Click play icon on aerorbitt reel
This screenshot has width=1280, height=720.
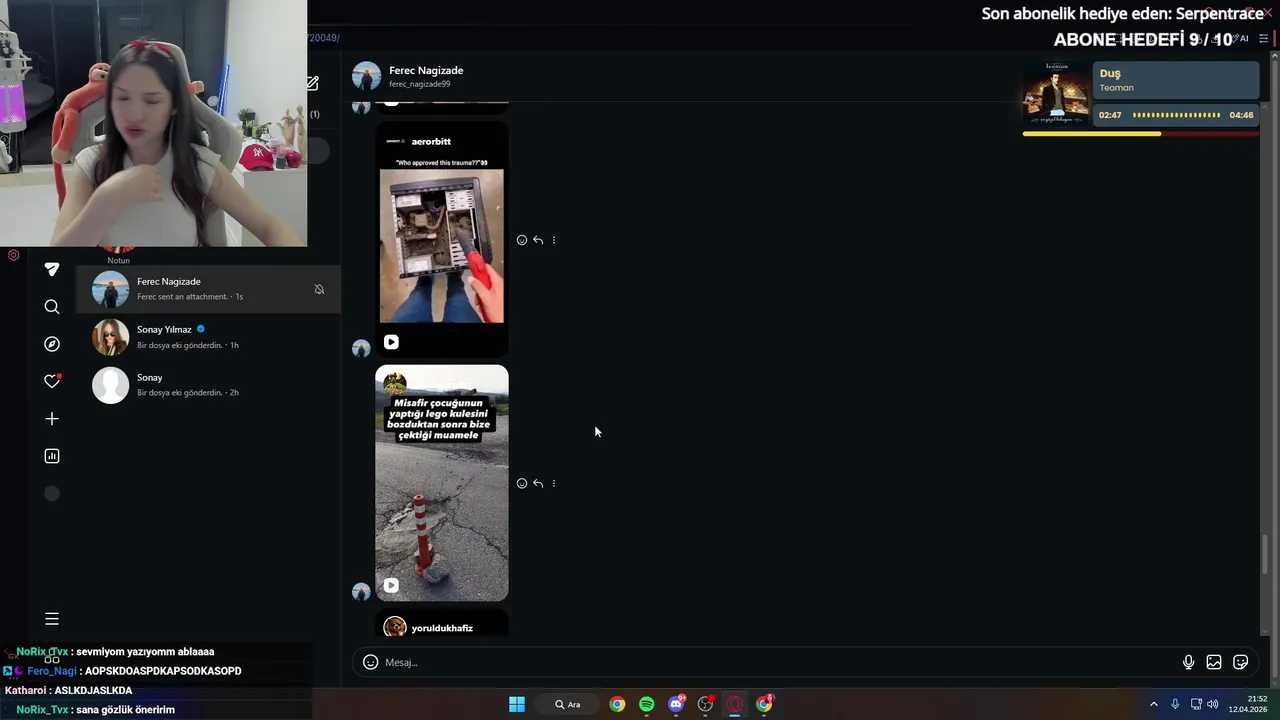391,342
